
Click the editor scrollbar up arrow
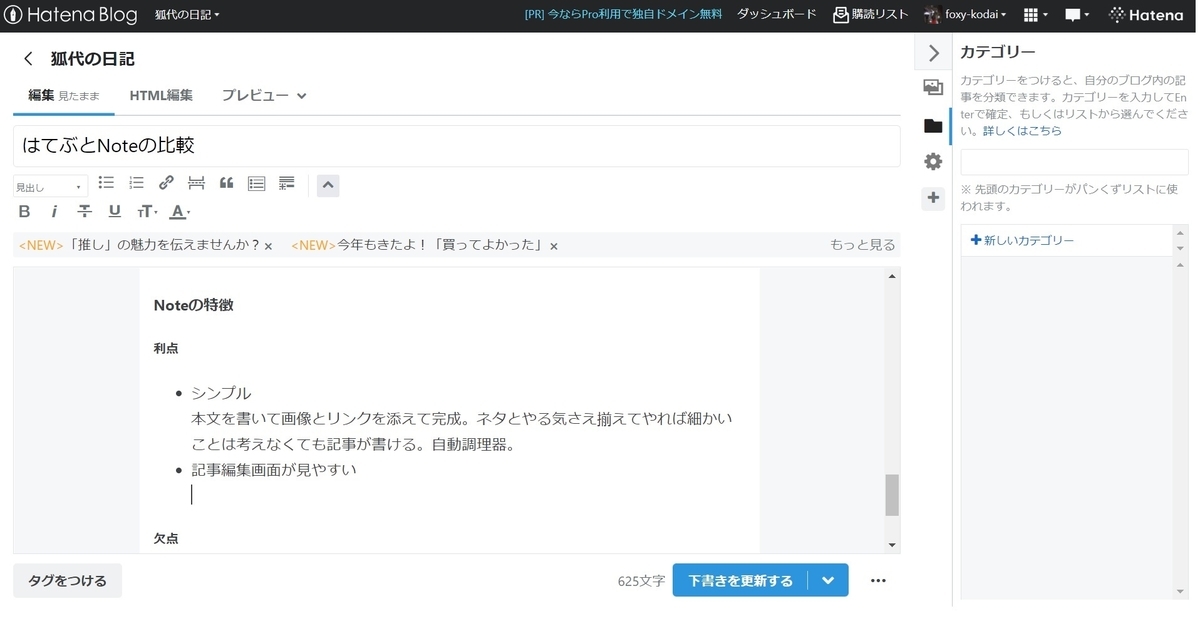click(892, 275)
